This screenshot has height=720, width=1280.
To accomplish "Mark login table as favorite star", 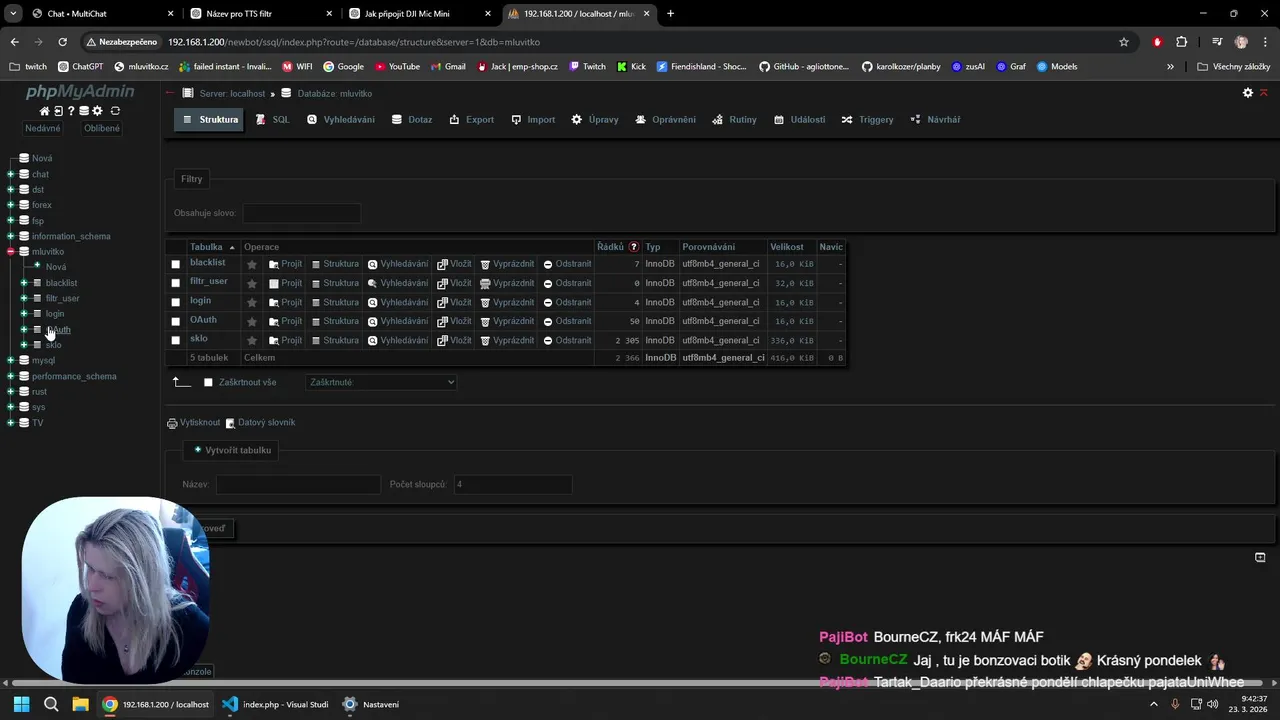I will [x=252, y=302].
